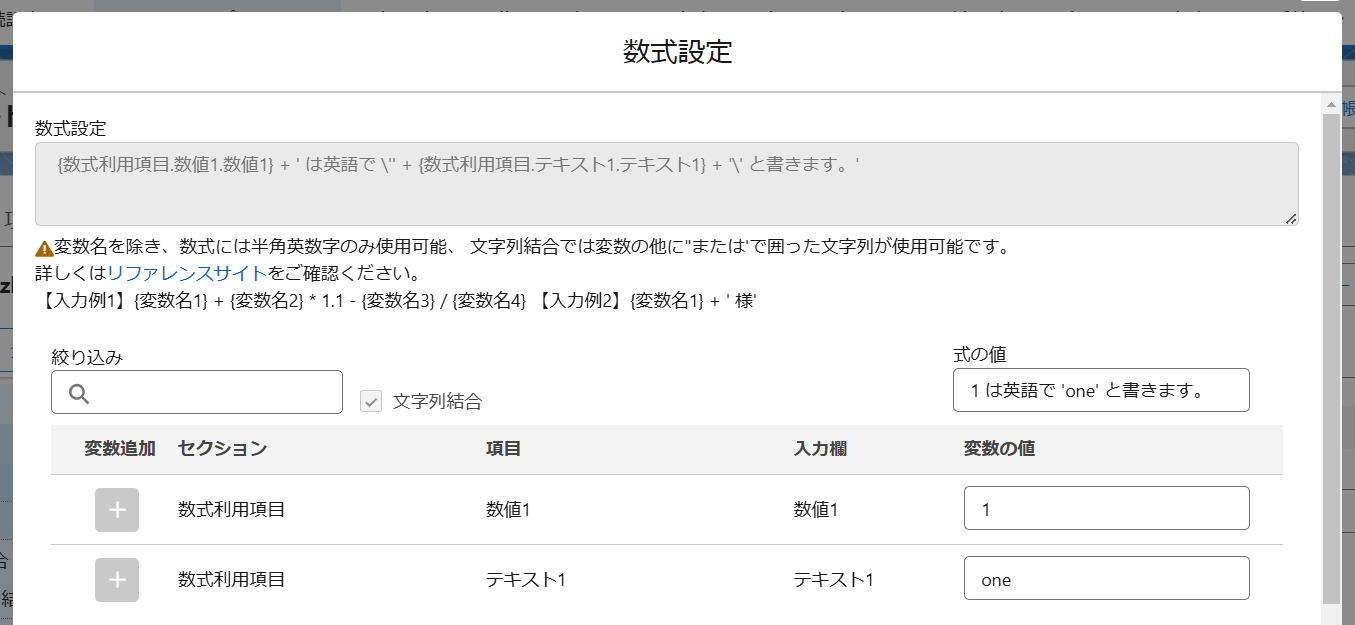Click the 式の値 result field
This screenshot has height=625, width=1355.
coord(1101,390)
